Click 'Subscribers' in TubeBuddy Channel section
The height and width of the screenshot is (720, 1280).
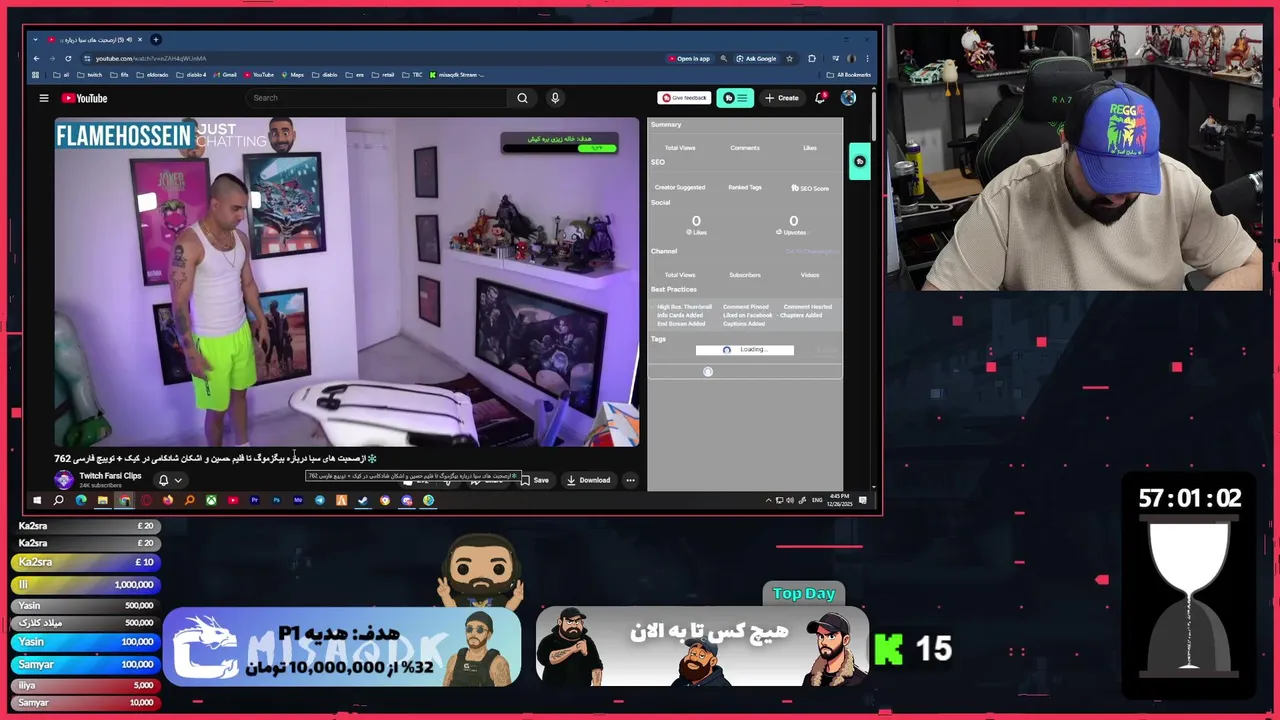[x=745, y=275]
